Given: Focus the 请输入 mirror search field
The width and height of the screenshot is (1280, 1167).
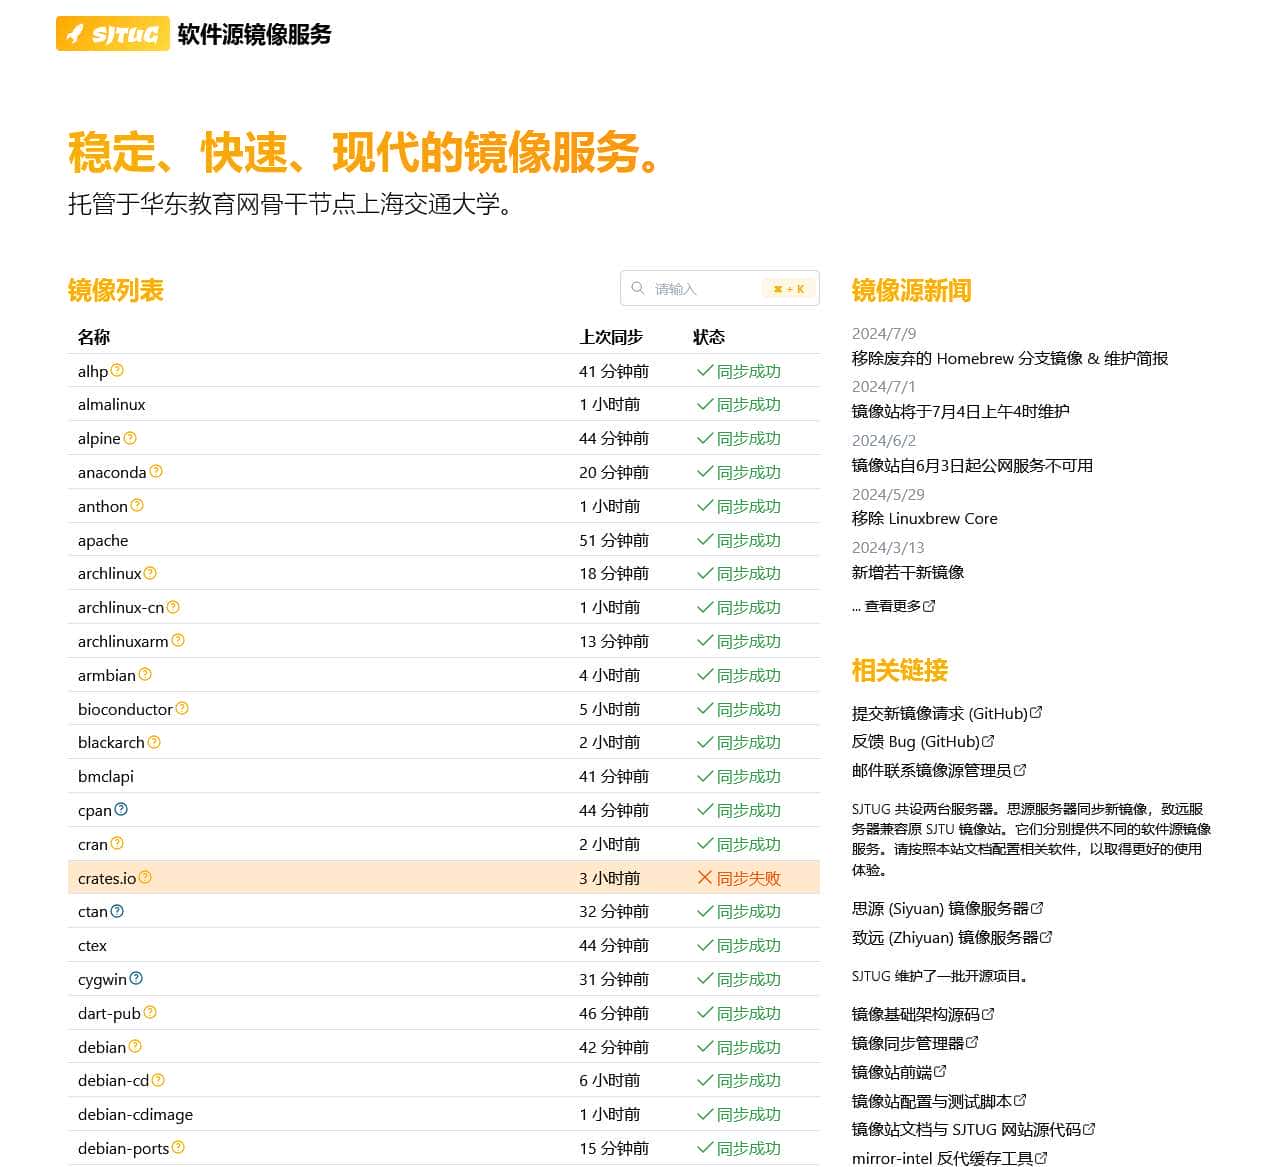Looking at the screenshot, I should (720, 288).
